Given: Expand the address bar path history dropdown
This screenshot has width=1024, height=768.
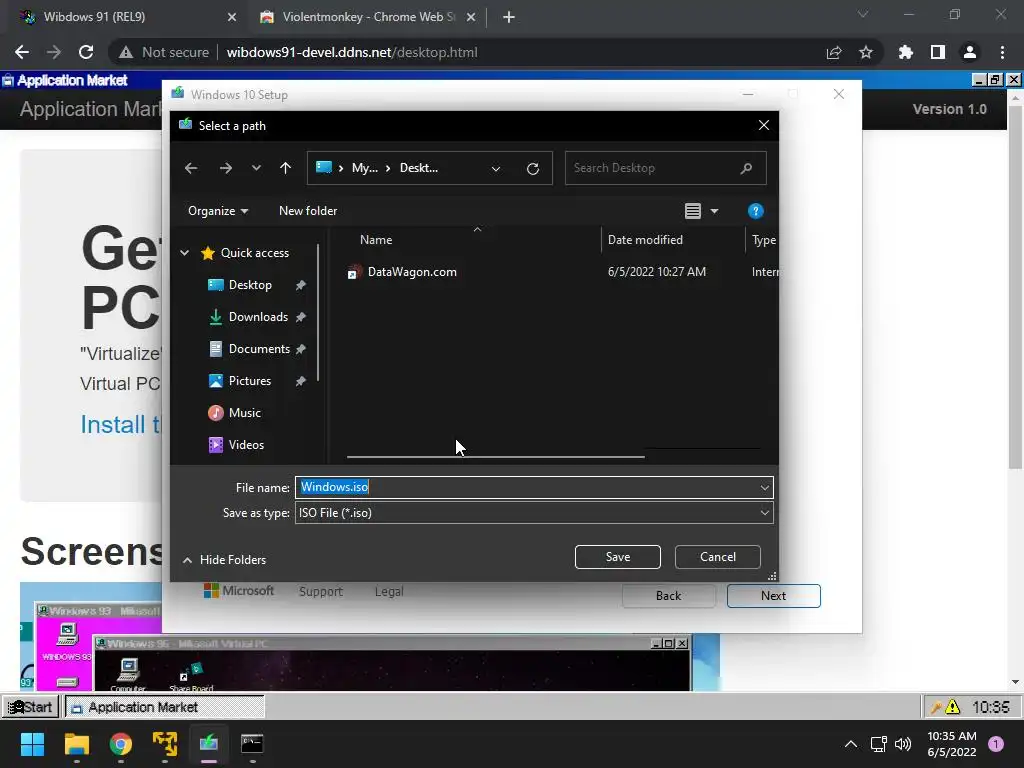Looking at the screenshot, I should click(x=496, y=168).
